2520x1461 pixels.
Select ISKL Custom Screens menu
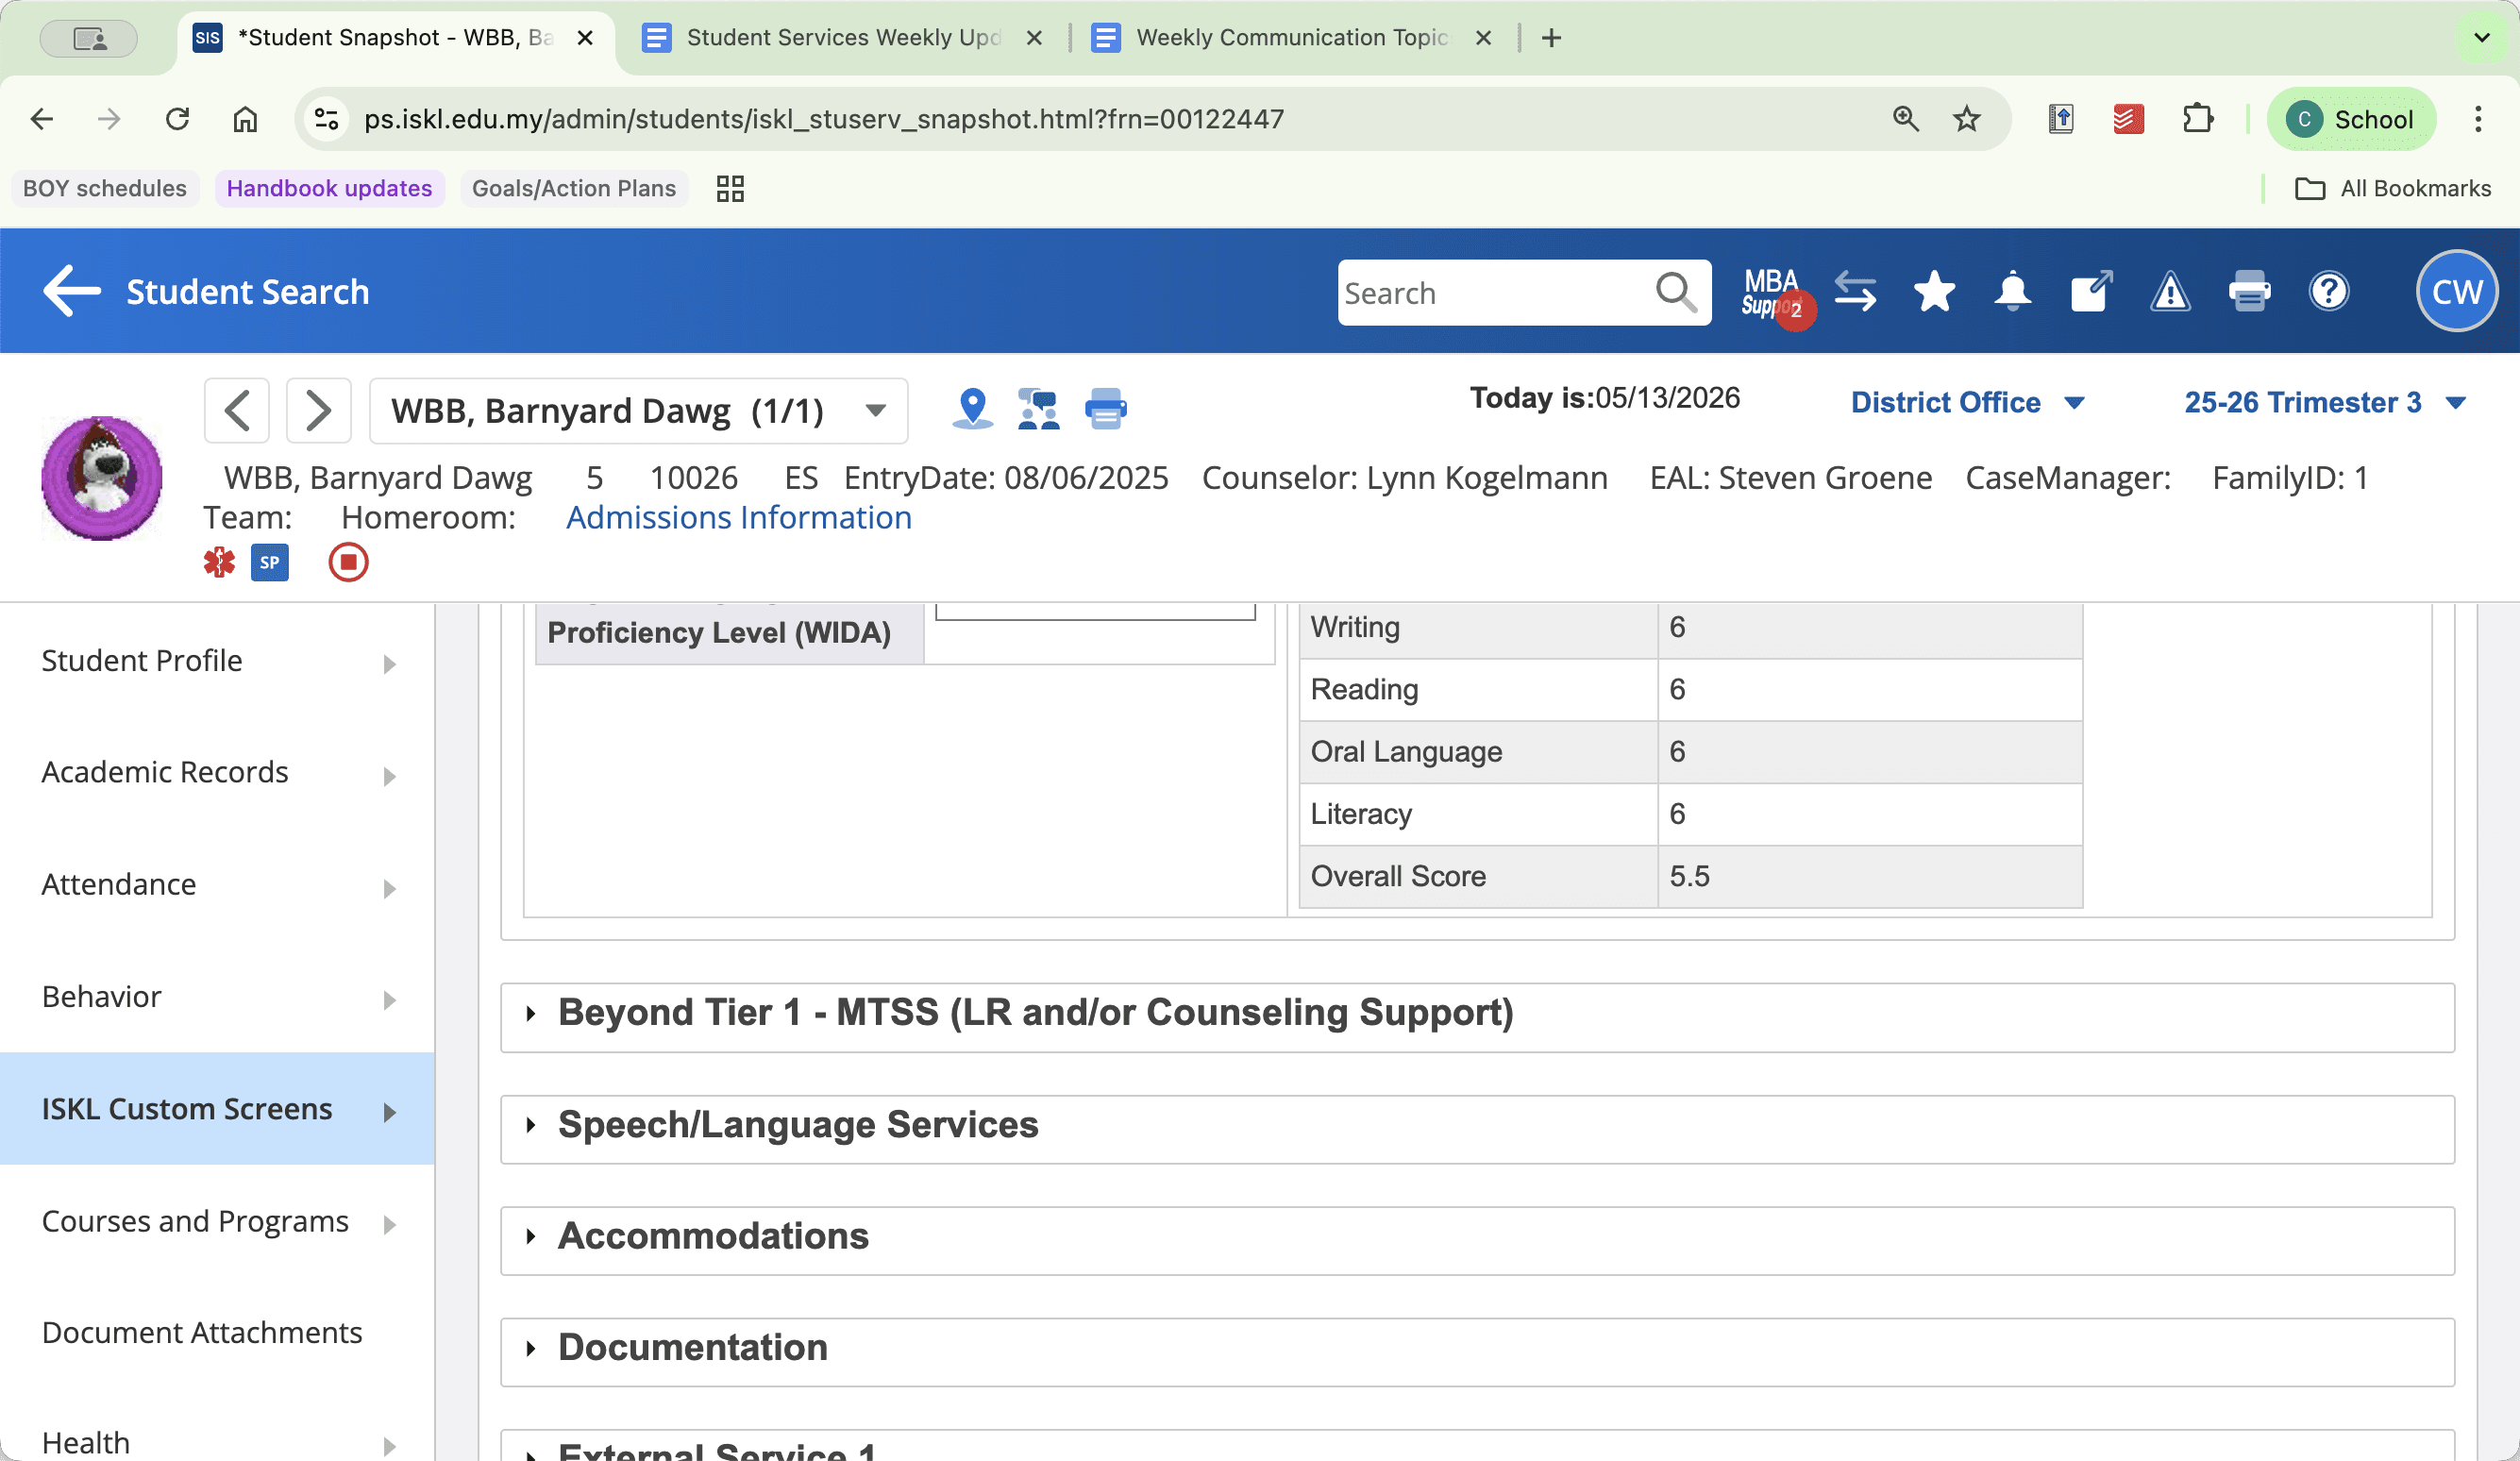click(x=217, y=1109)
